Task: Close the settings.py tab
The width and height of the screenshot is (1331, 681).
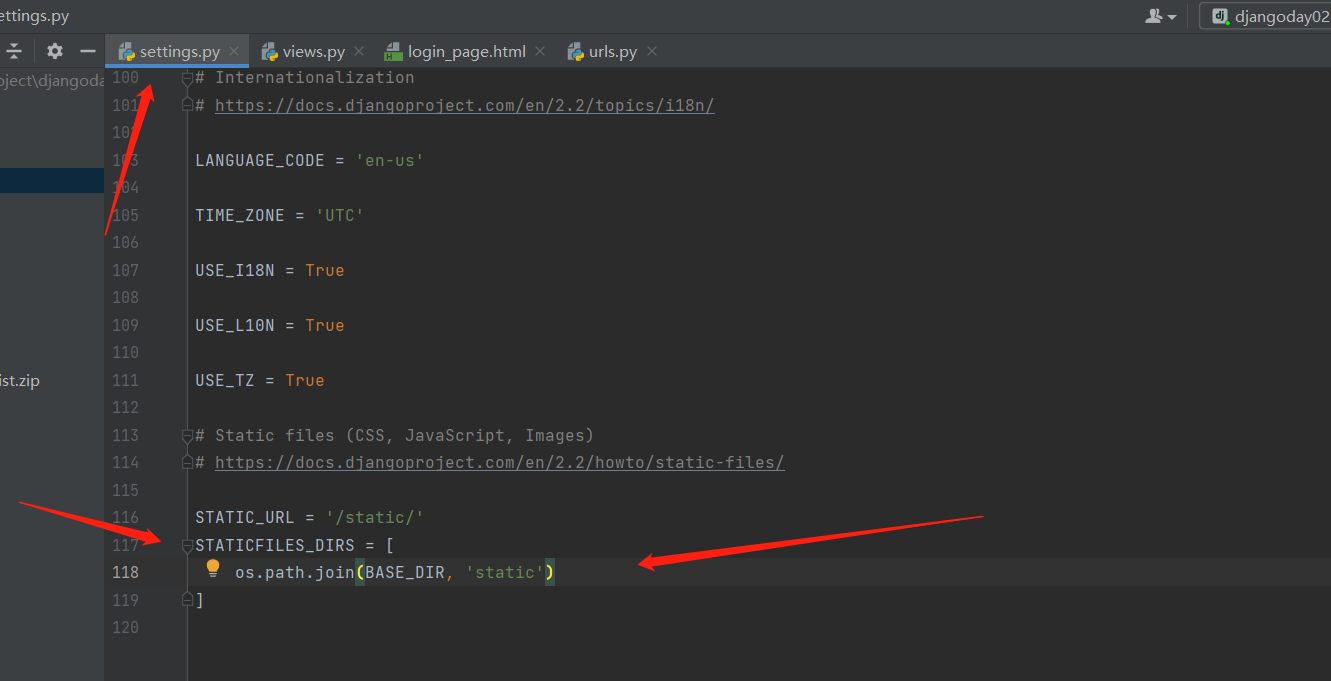Action: (234, 51)
